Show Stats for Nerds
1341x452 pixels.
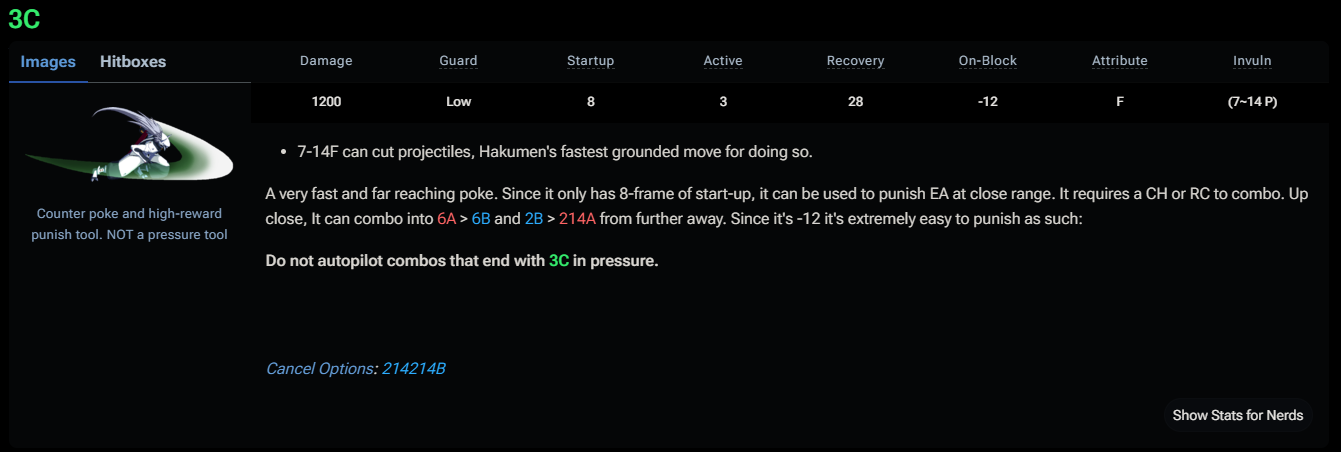(x=1237, y=415)
